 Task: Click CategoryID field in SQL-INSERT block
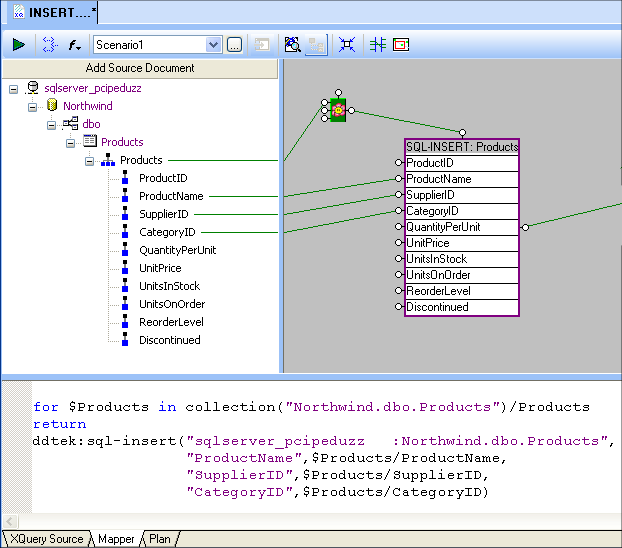pos(462,211)
